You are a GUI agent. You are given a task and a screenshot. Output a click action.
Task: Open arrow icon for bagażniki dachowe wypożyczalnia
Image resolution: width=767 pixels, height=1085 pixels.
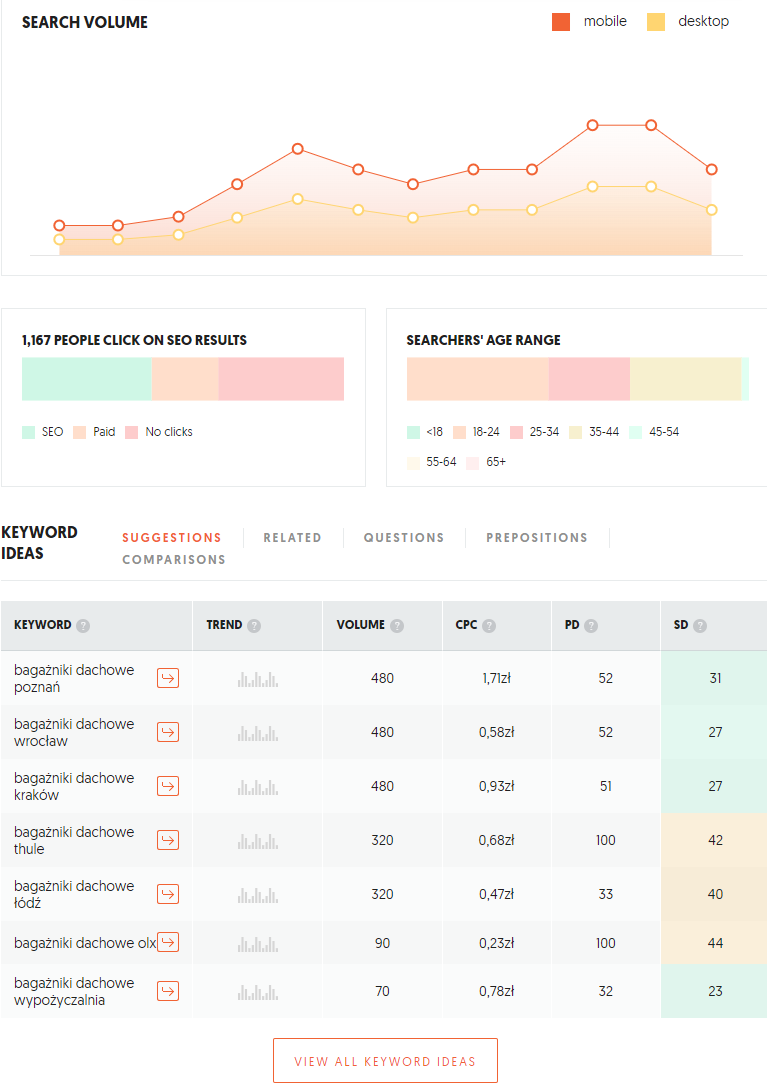(x=168, y=991)
